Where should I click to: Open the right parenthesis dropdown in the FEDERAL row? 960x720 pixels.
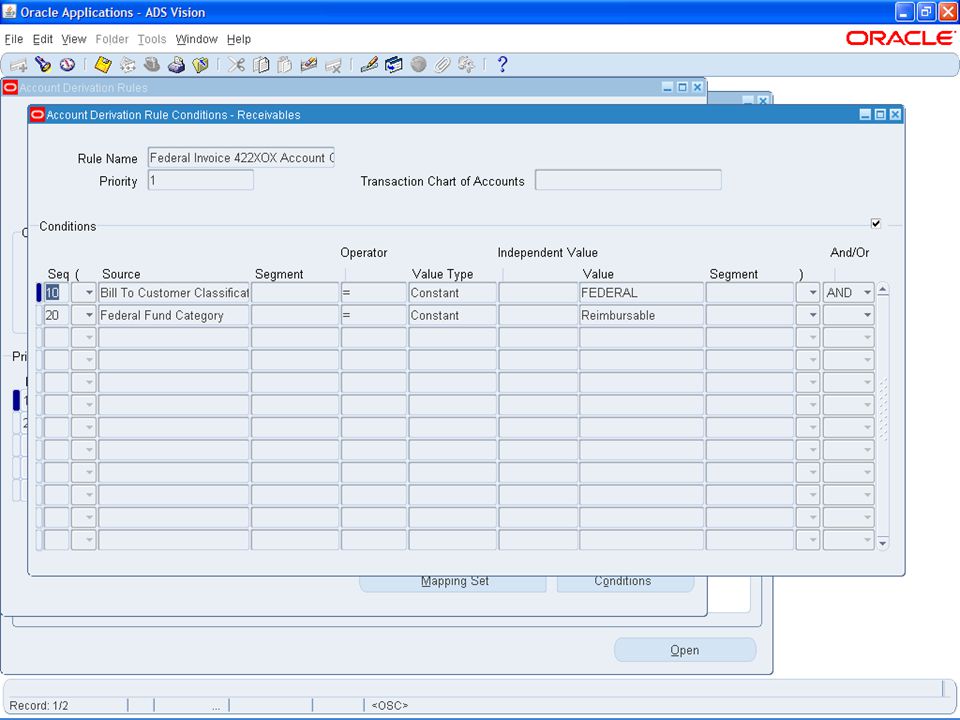(808, 293)
